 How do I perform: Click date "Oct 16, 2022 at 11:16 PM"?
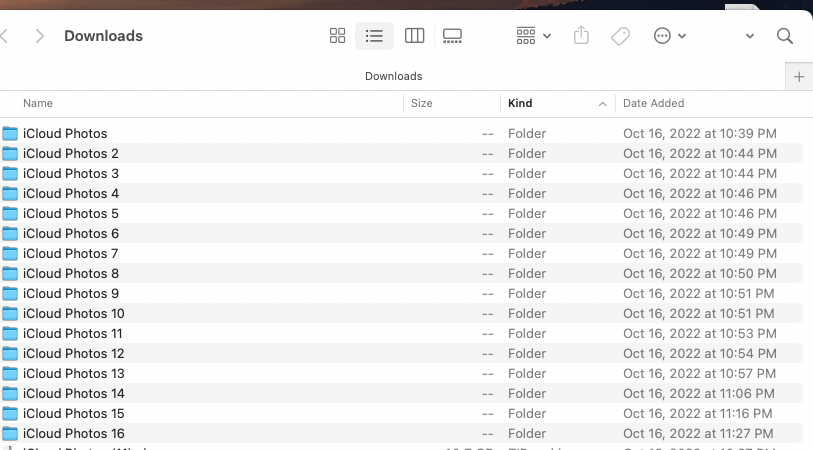coord(697,413)
